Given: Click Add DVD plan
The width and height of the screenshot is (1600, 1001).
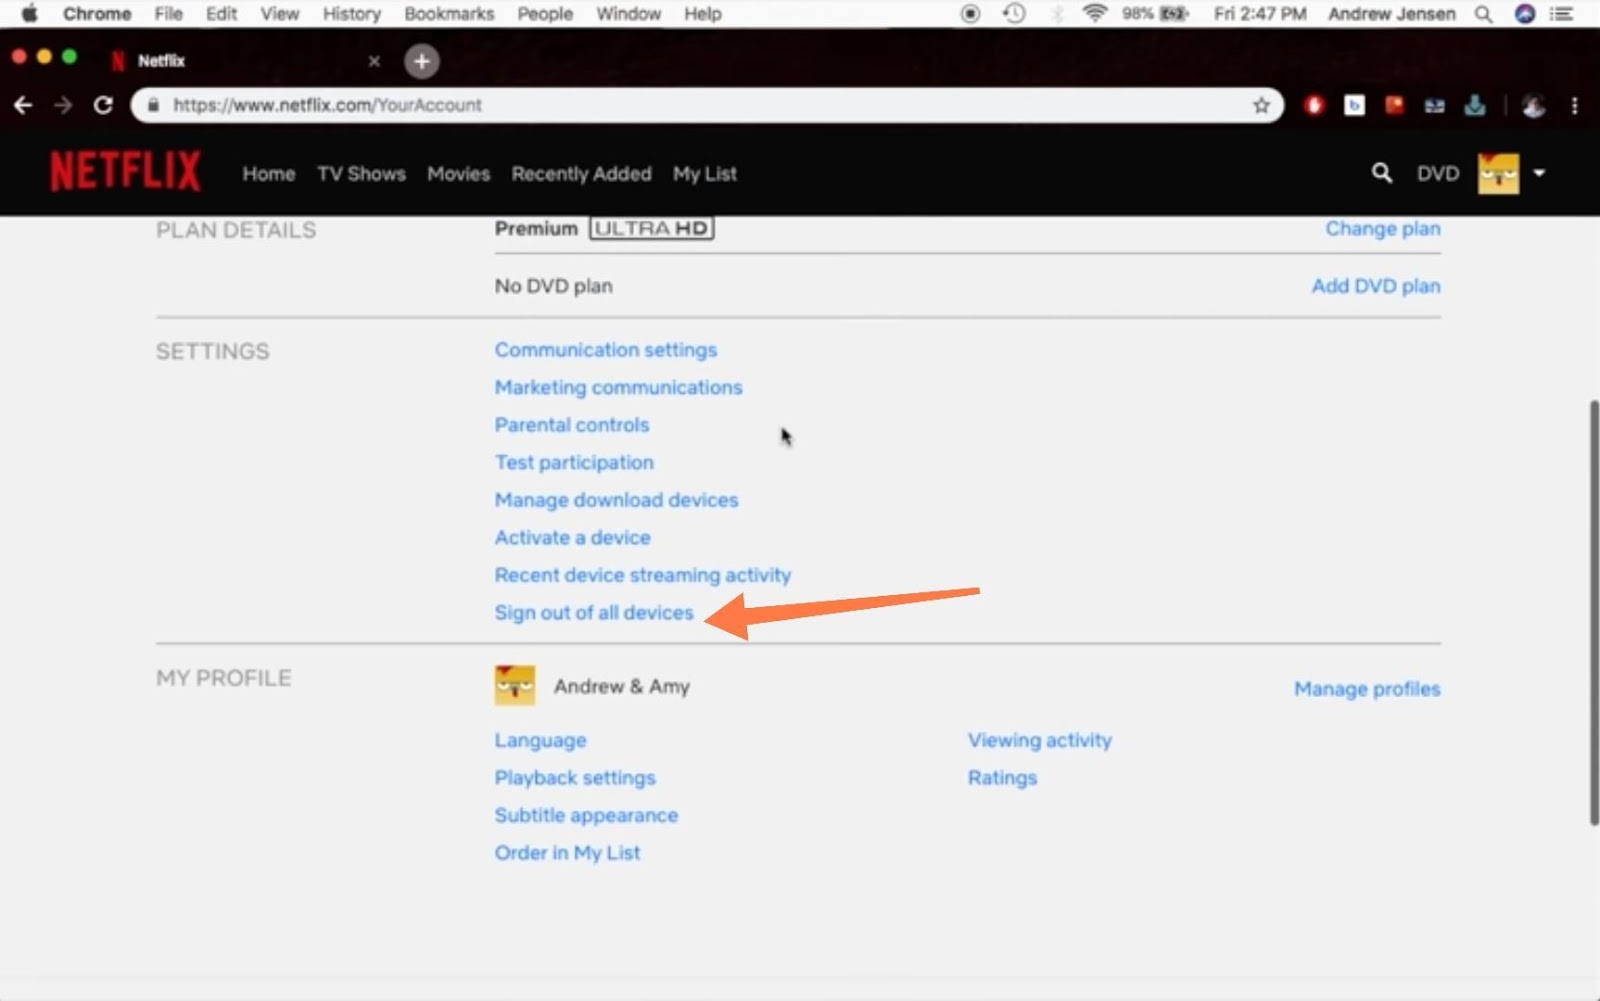Looking at the screenshot, I should (1376, 286).
